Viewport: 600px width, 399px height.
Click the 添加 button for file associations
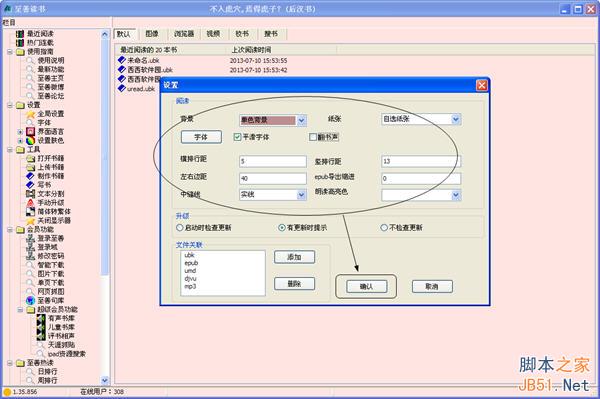pos(294,257)
